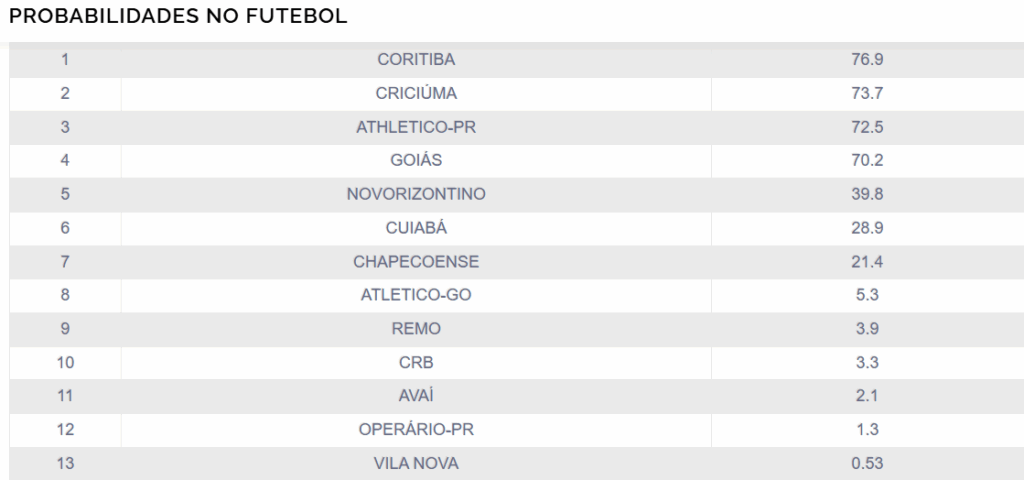Click the NOVORIZONTINO team name
Image resolution: width=1024 pixels, height=480 pixels.
416,194
